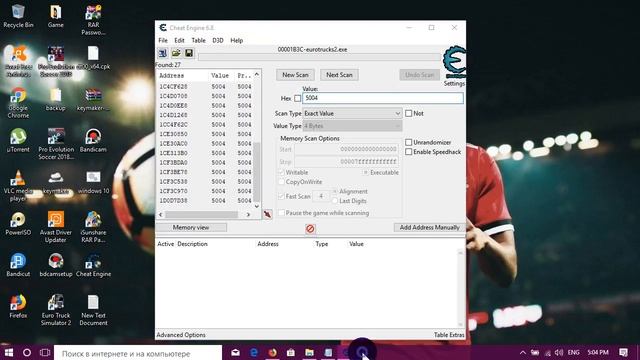Open VLC media player shortcut
Screen dimensions: 640x360
pyautogui.click(x=18, y=186)
